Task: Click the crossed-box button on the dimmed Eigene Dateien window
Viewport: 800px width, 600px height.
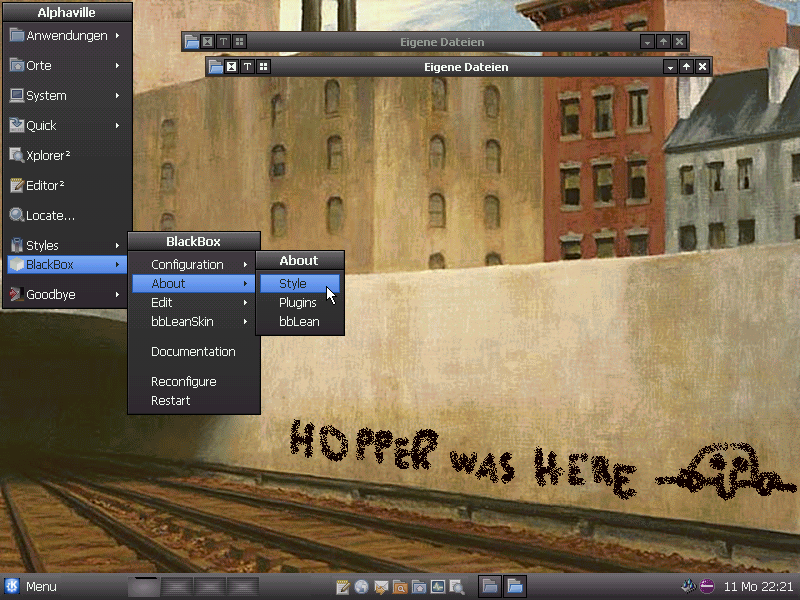Action: coord(208,42)
